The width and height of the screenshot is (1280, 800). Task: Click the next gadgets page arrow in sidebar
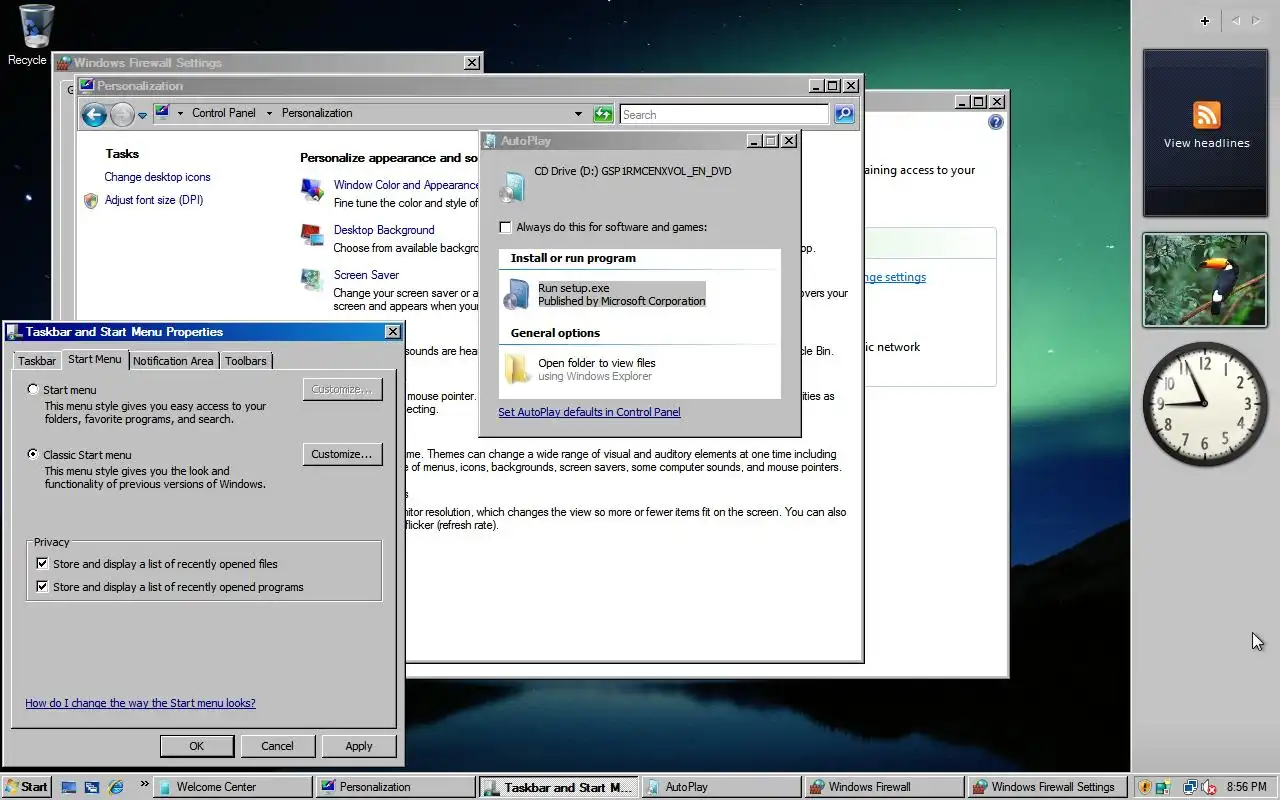tap(1256, 21)
